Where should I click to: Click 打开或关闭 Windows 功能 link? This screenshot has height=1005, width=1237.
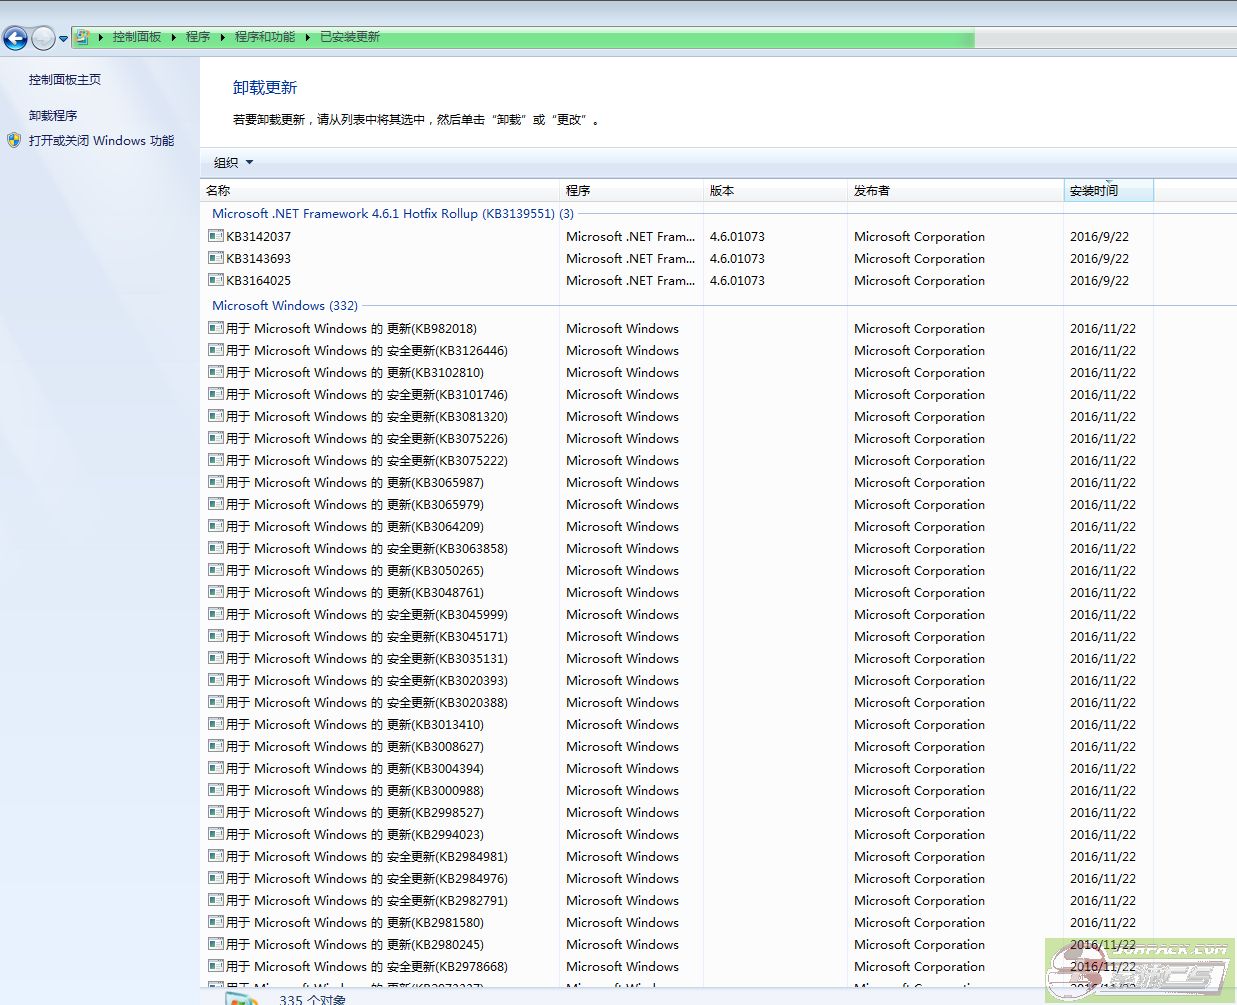[x=101, y=141]
